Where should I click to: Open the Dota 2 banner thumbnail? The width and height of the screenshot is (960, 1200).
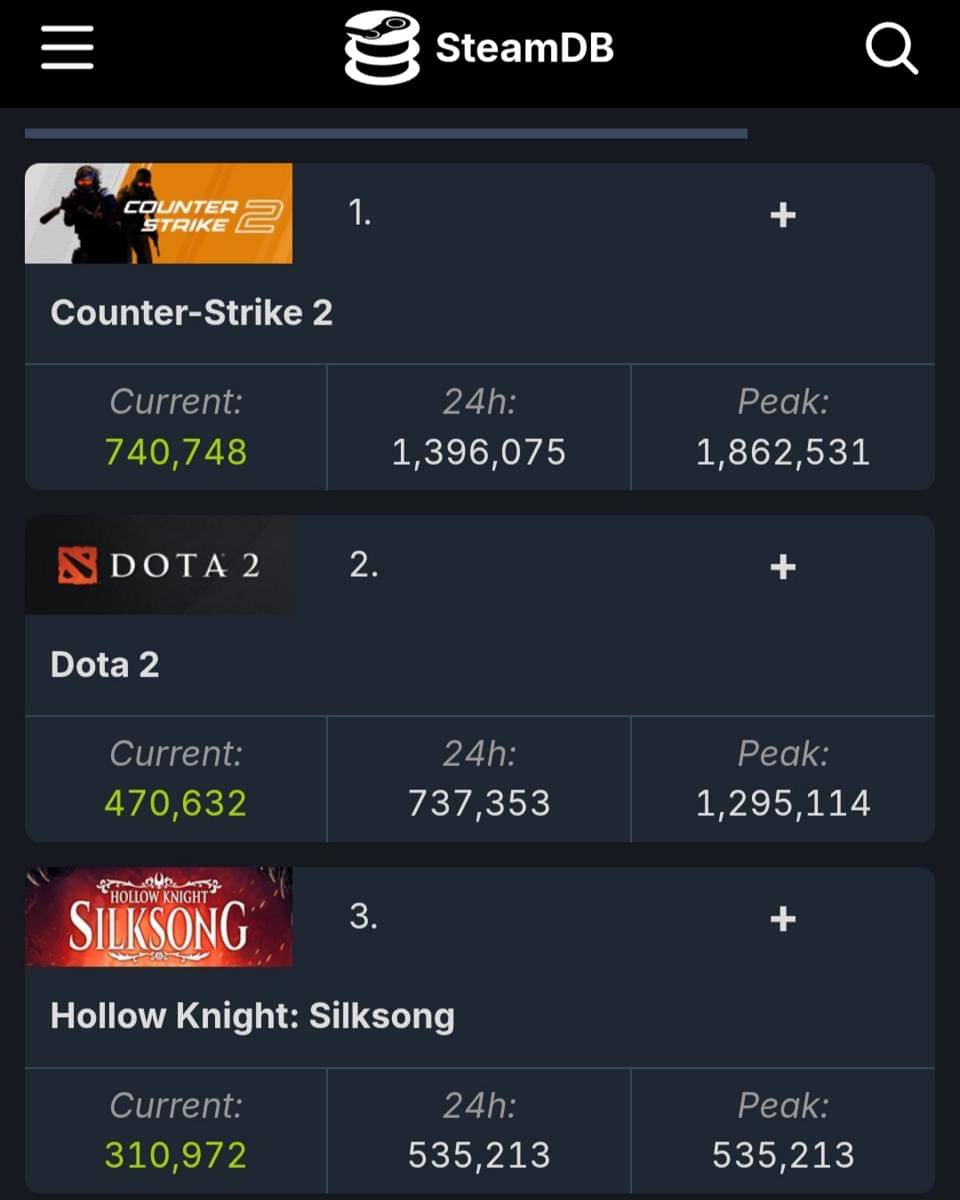[x=158, y=565]
